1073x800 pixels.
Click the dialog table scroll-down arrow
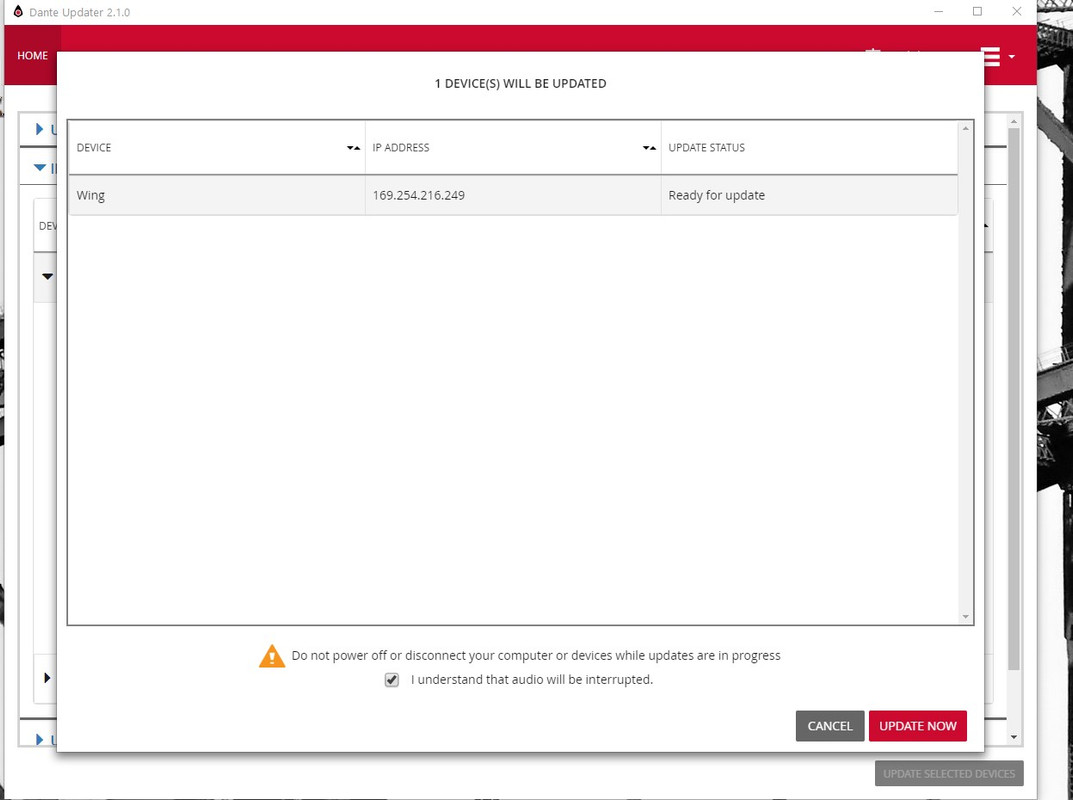click(x=966, y=617)
